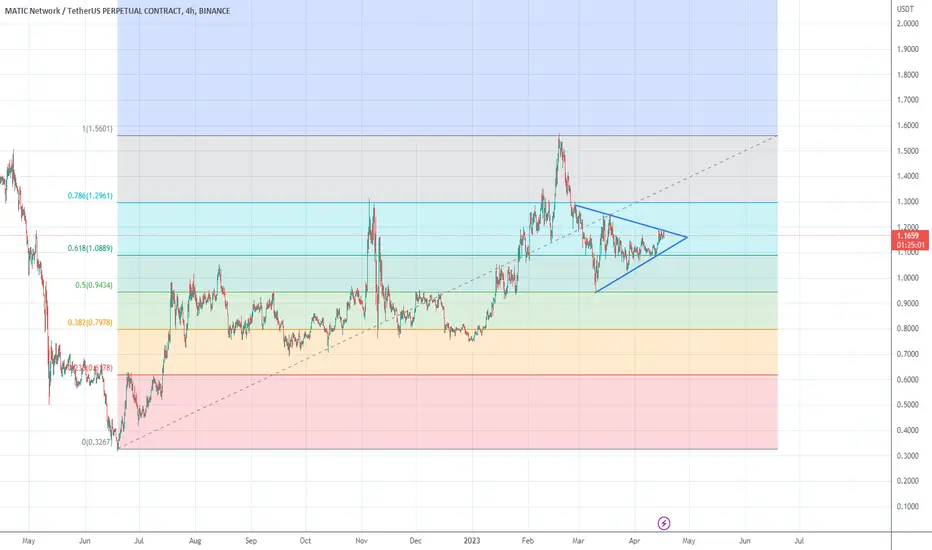Select the Fibonacci label 0.618(1.0889)
932x550 pixels.
pos(90,249)
